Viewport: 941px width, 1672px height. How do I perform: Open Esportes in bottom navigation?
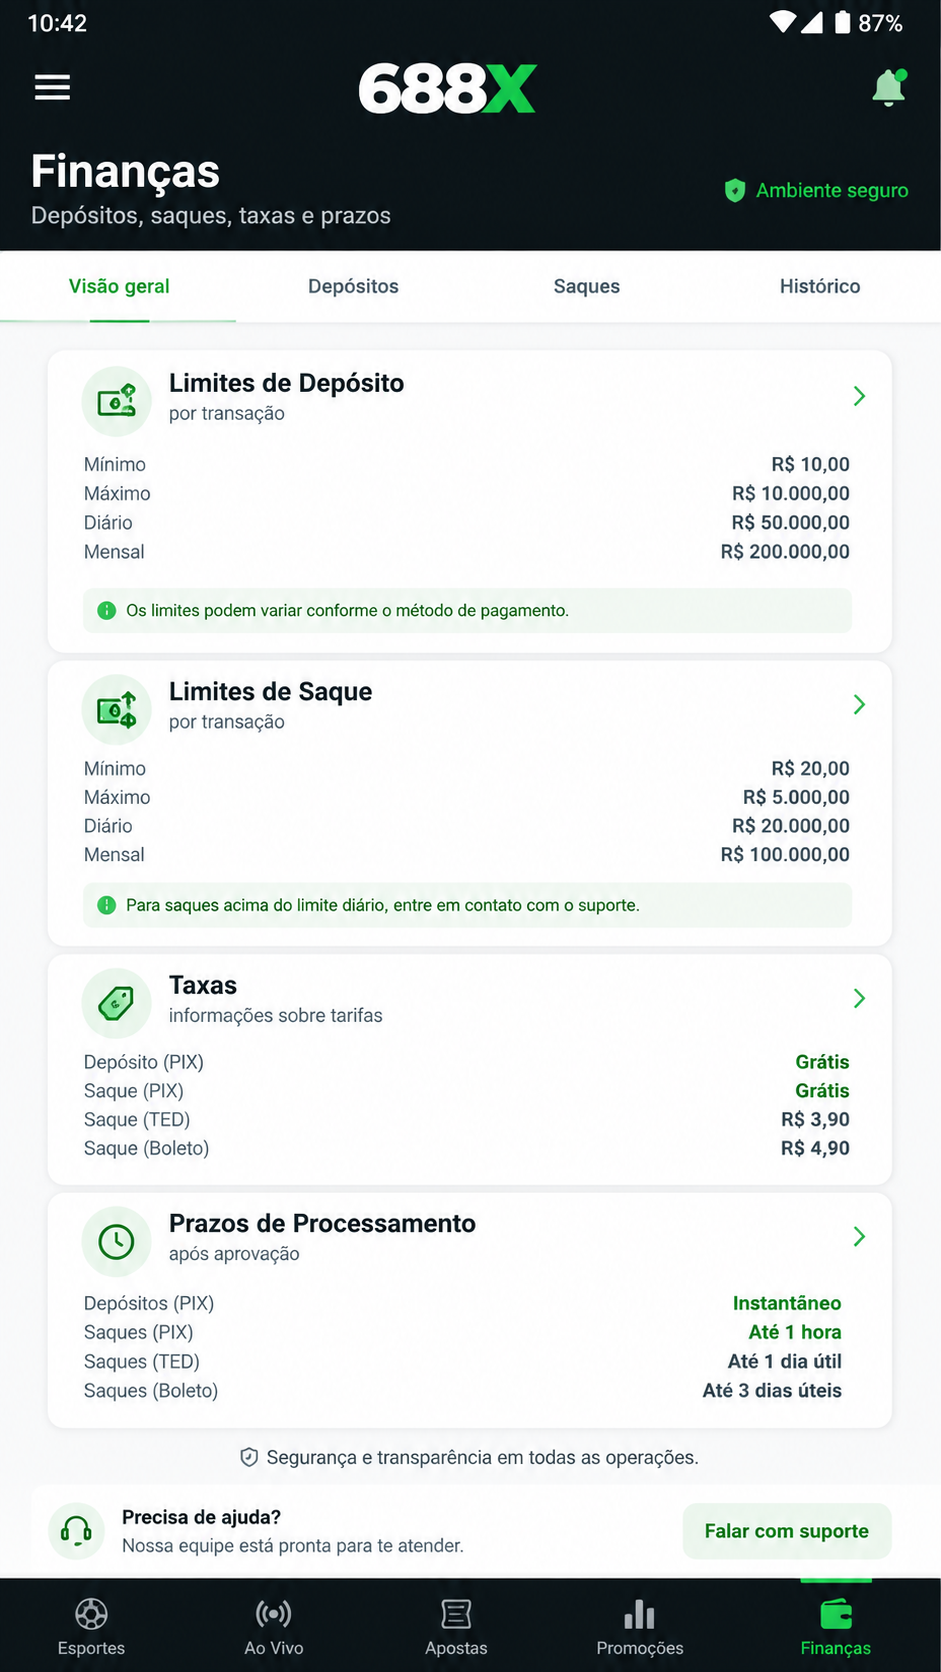[91, 1626]
